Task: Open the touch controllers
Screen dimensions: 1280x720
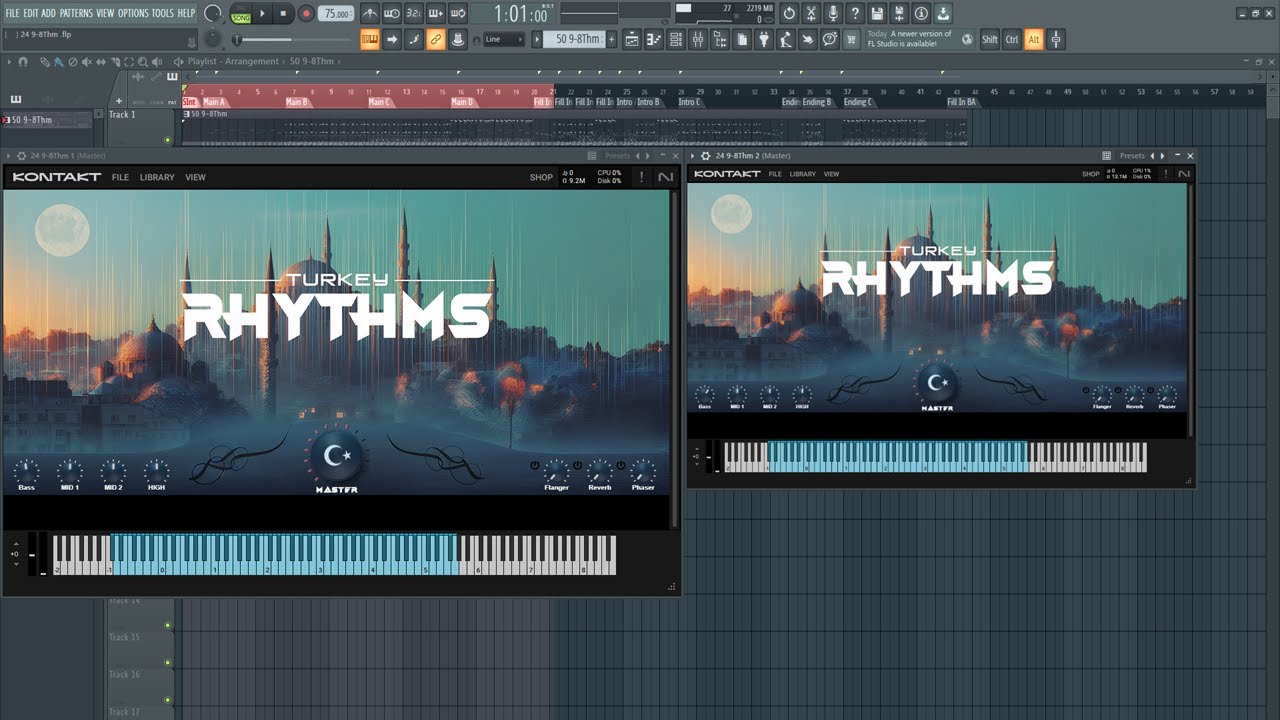Action: [x=808, y=39]
